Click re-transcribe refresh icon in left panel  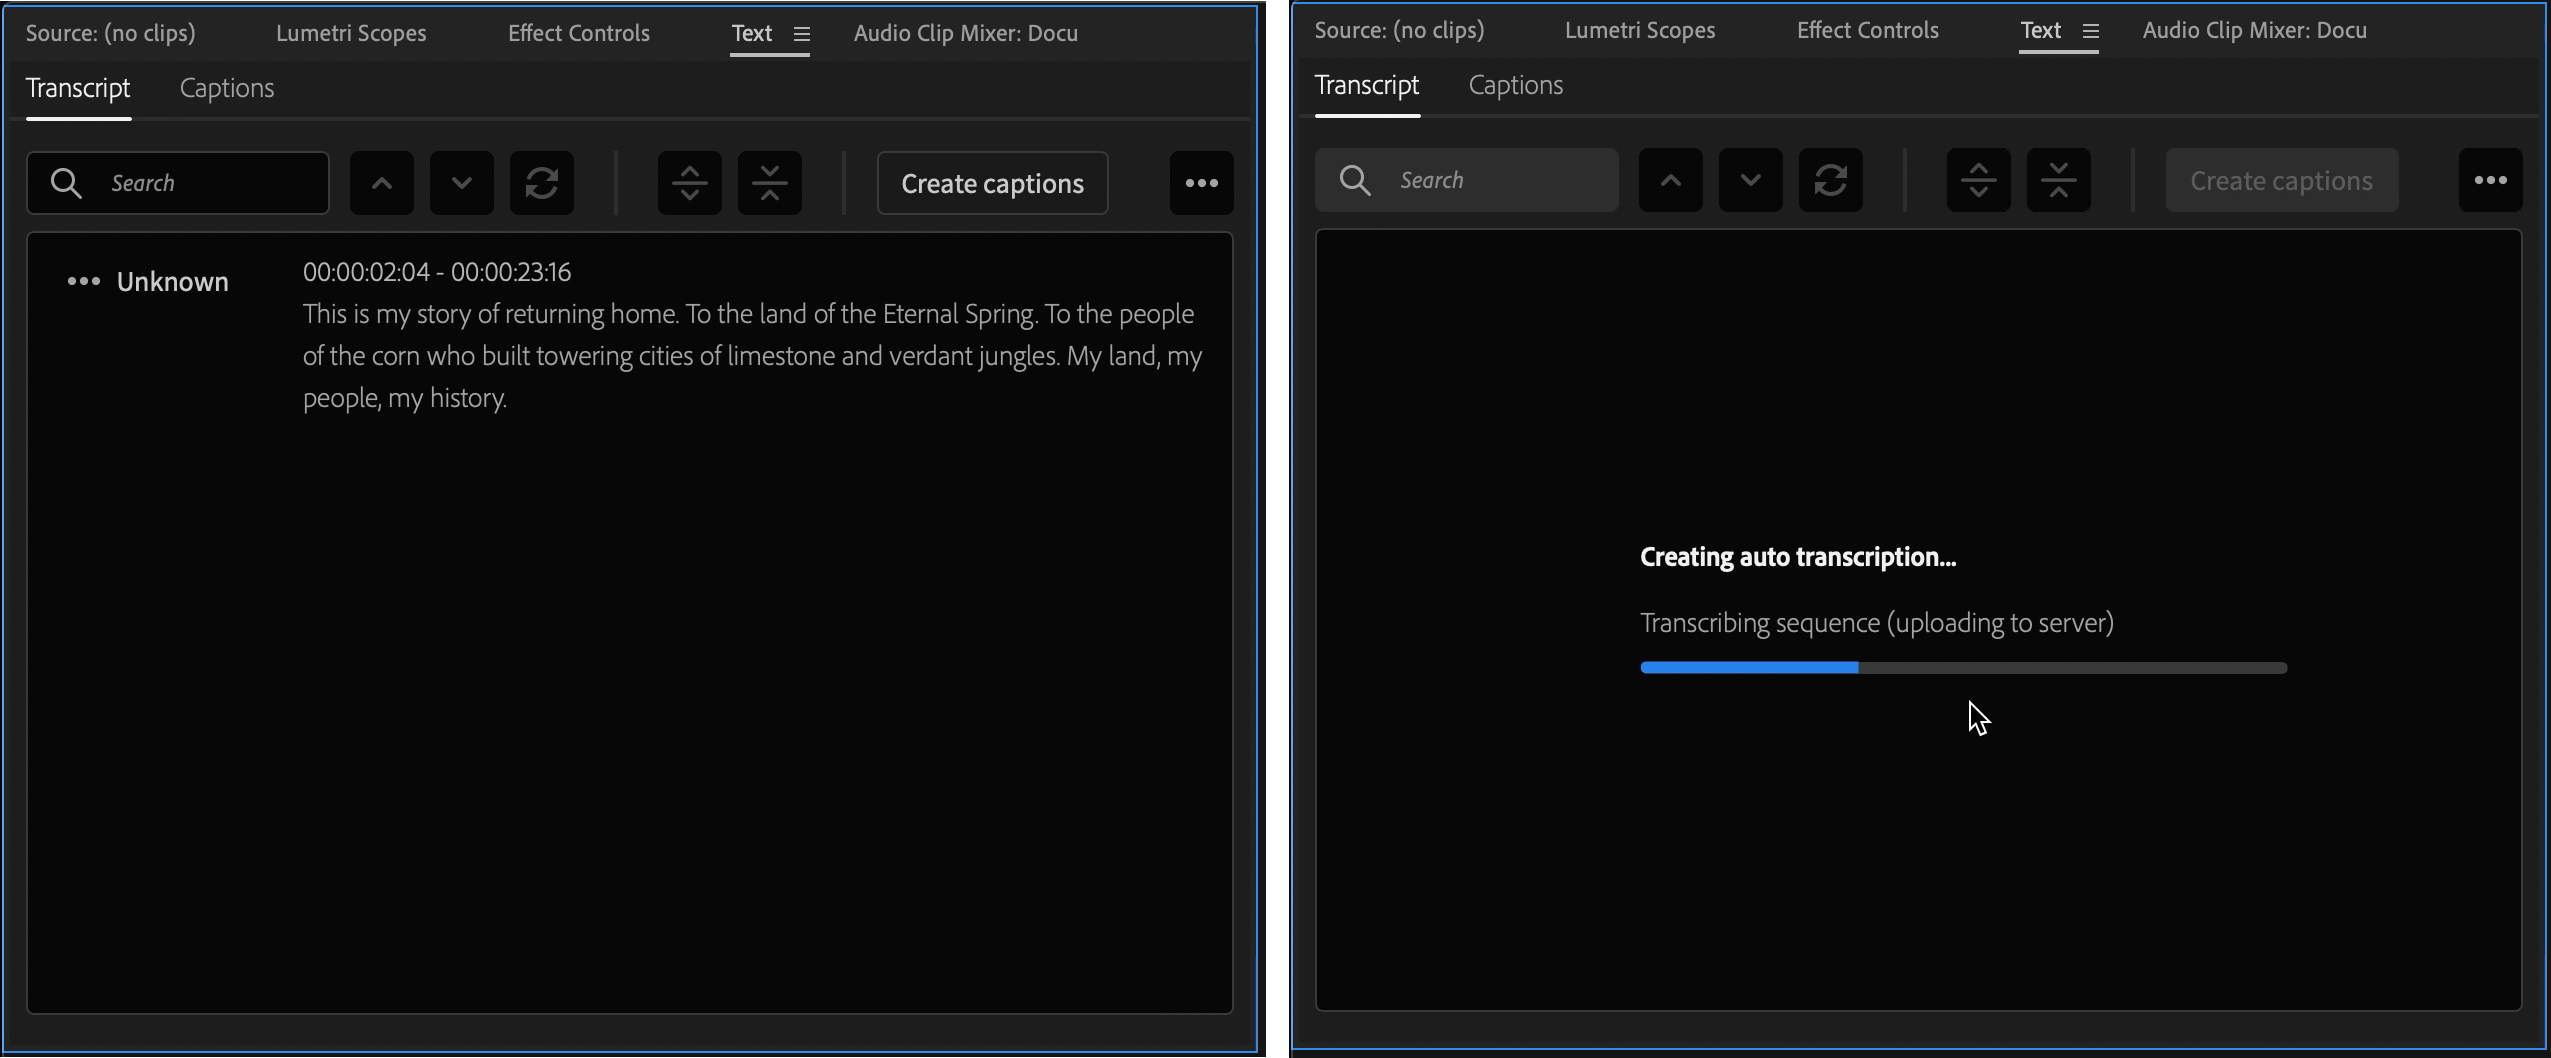point(542,183)
